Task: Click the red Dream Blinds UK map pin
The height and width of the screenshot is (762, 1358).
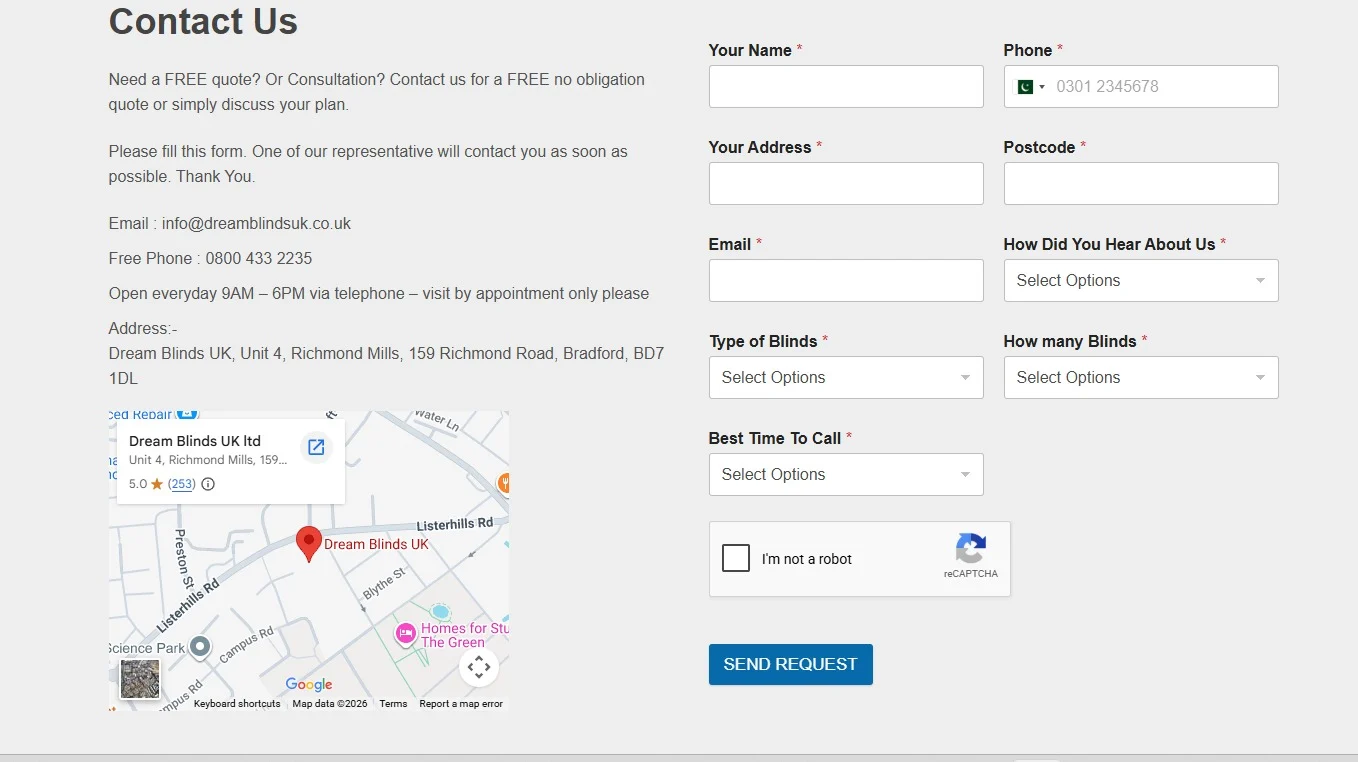Action: (310, 544)
